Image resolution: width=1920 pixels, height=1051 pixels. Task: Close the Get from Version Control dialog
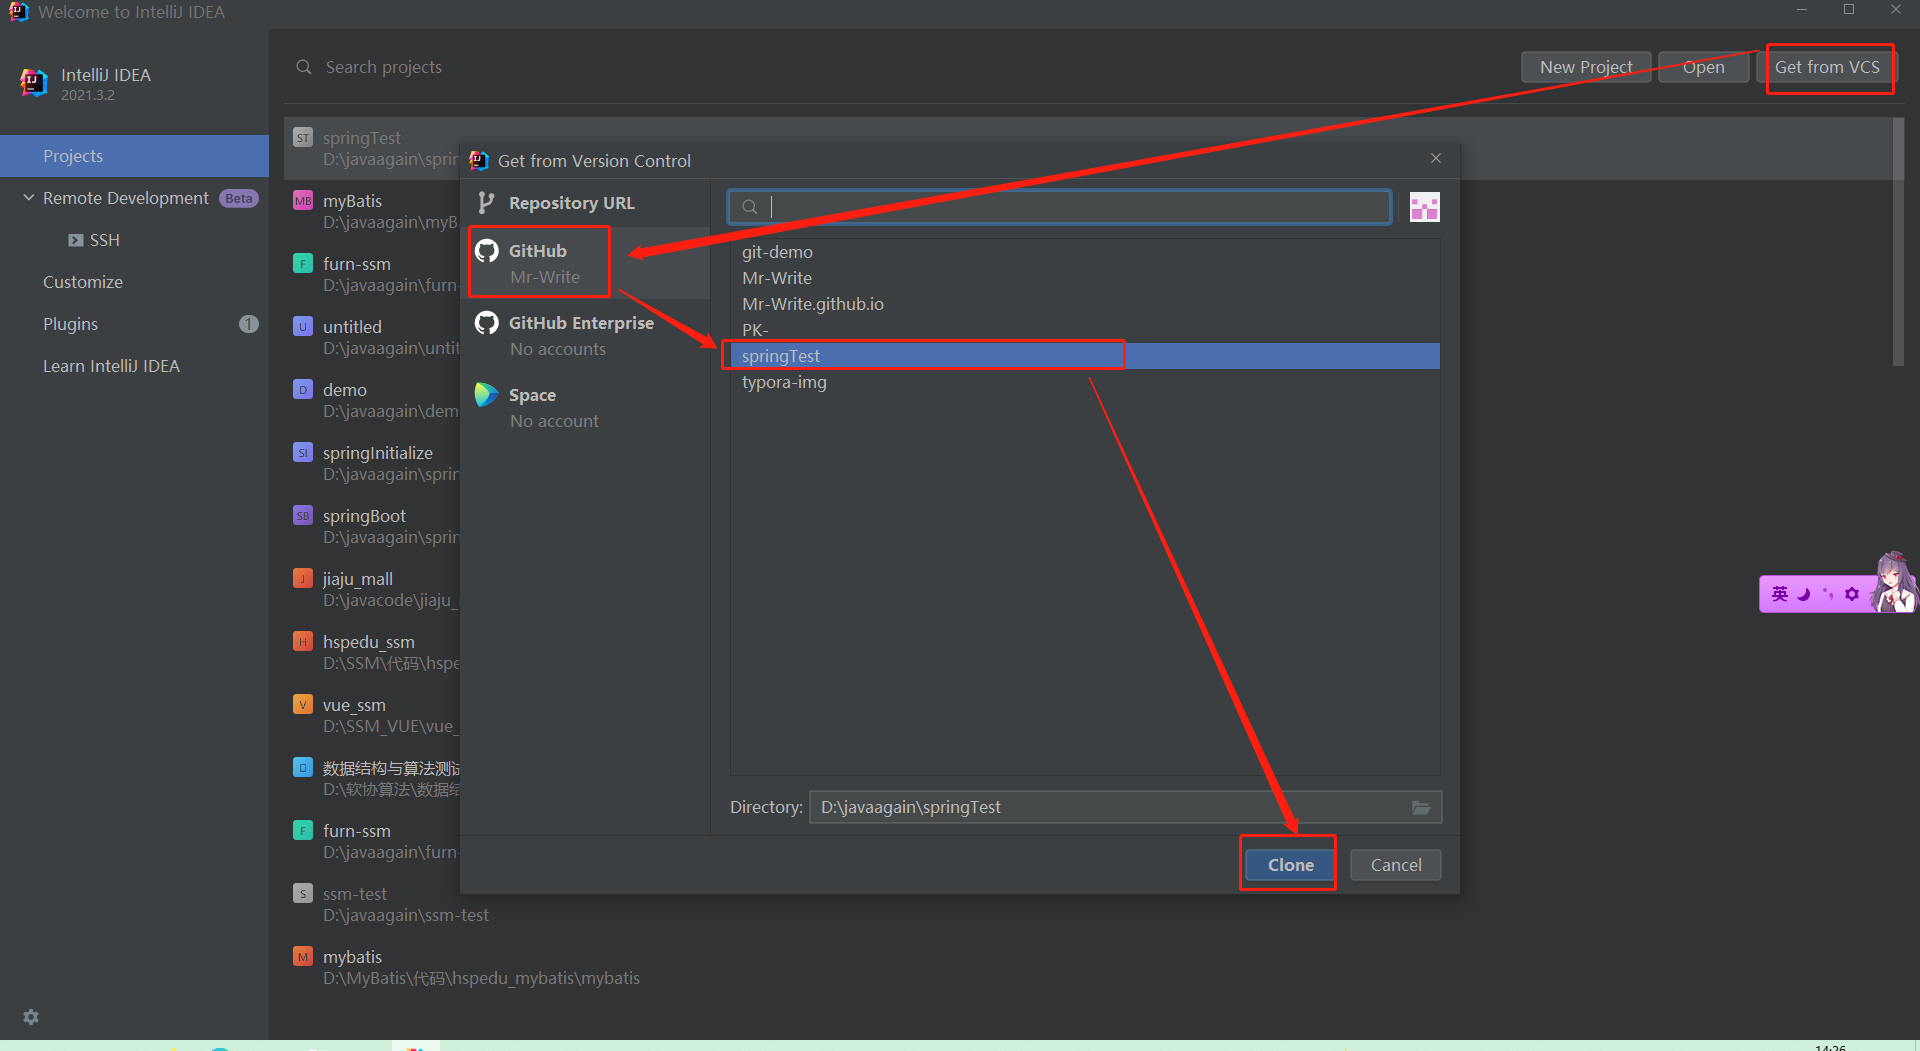click(1436, 158)
